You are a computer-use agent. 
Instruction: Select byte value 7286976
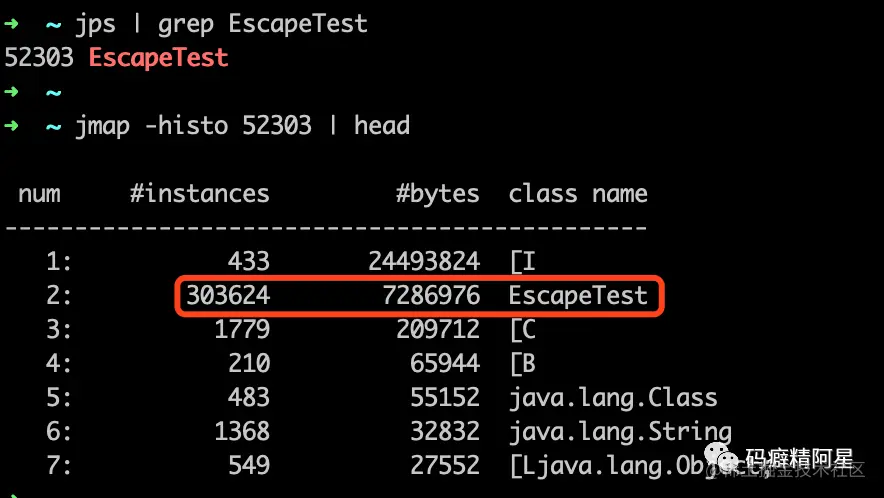click(431, 296)
